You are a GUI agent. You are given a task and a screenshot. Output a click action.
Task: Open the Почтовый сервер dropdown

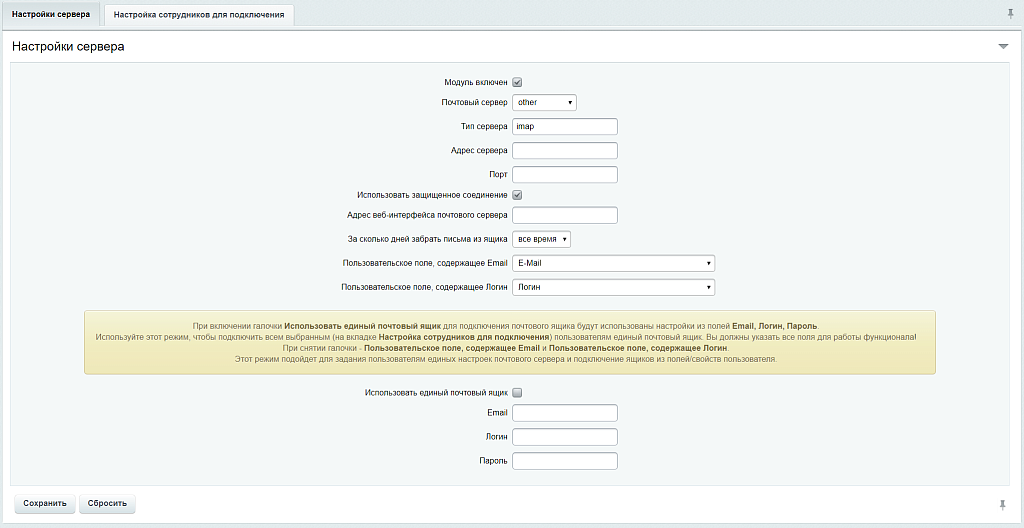click(x=544, y=103)
